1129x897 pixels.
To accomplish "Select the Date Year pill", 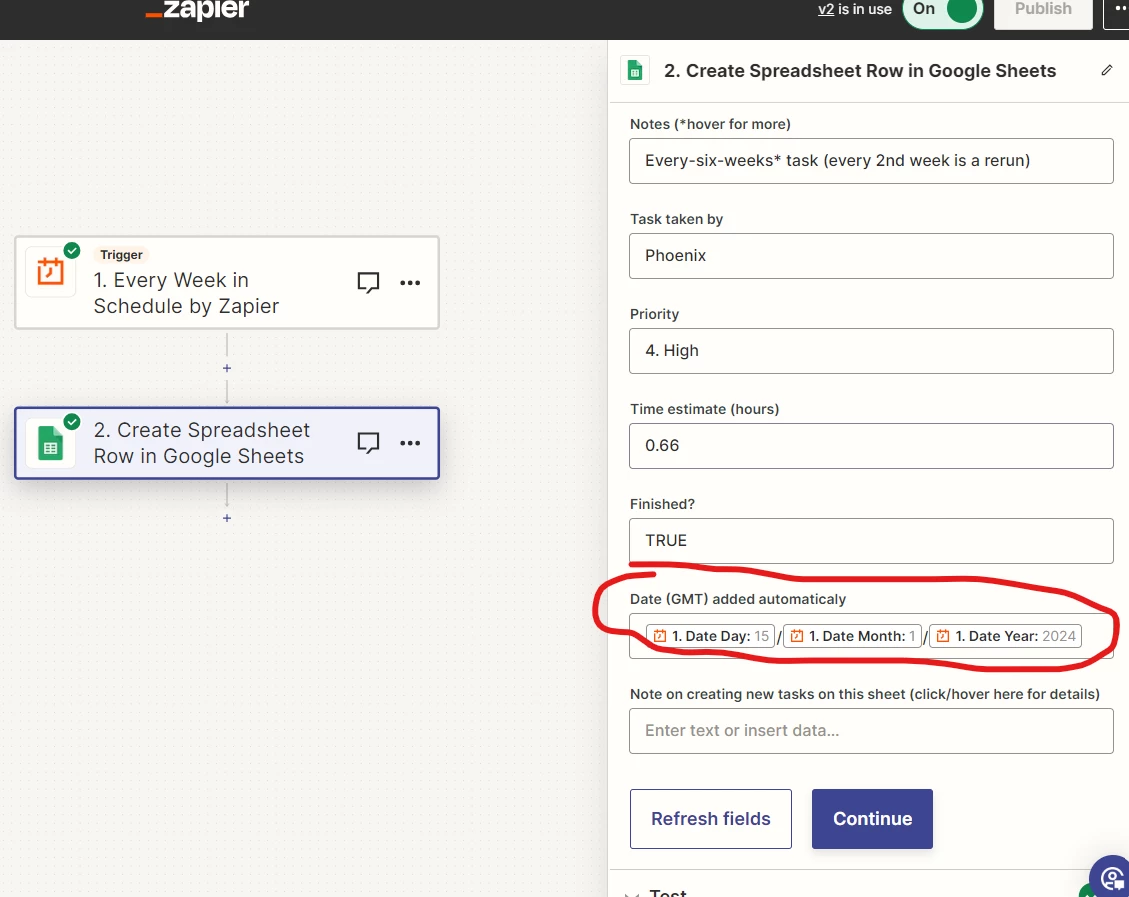I will point(1005,636).
